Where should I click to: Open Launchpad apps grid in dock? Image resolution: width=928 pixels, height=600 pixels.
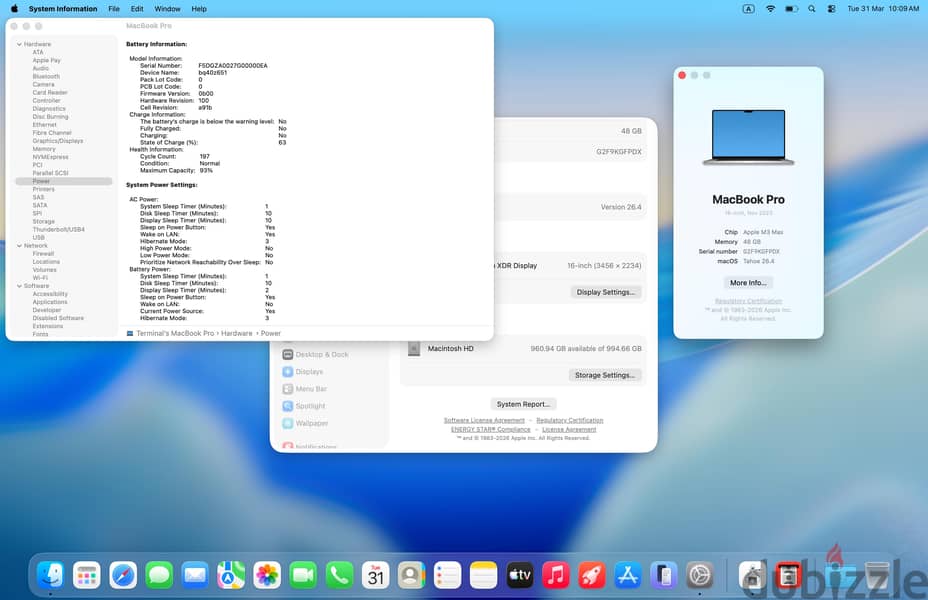[87, 575]
